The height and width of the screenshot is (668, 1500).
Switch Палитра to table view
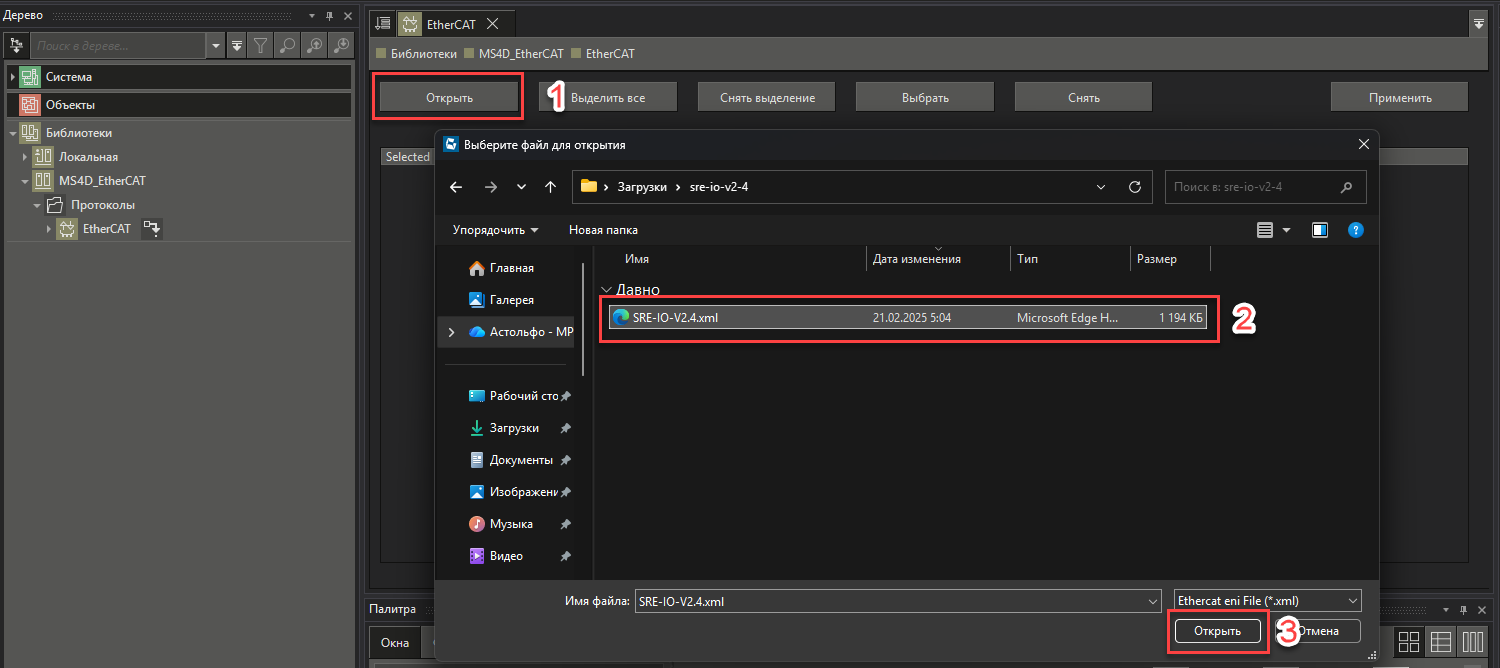1440,642
